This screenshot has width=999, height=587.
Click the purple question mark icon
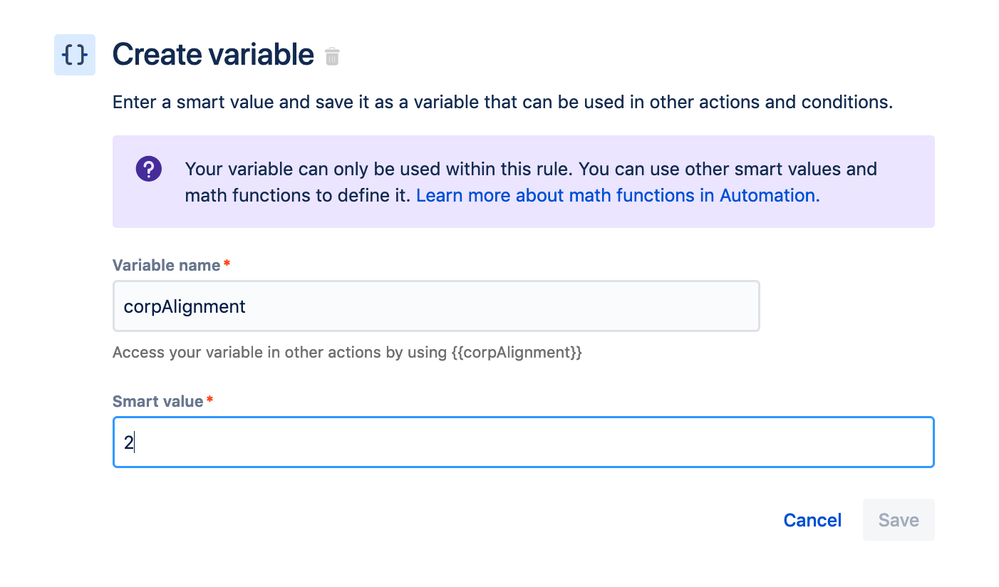(149, 169)
